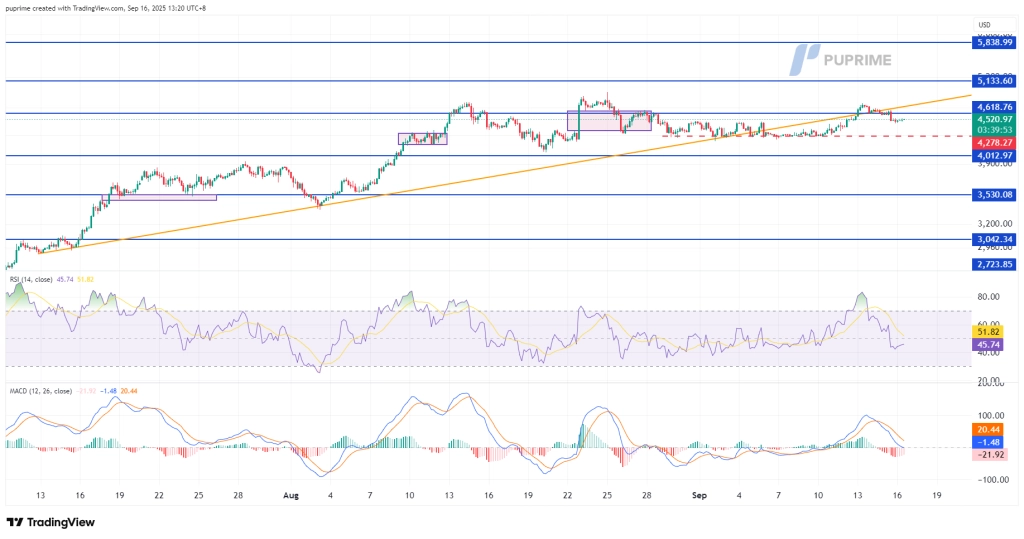Select the 5,133.60 price level label

click(993, 81)
